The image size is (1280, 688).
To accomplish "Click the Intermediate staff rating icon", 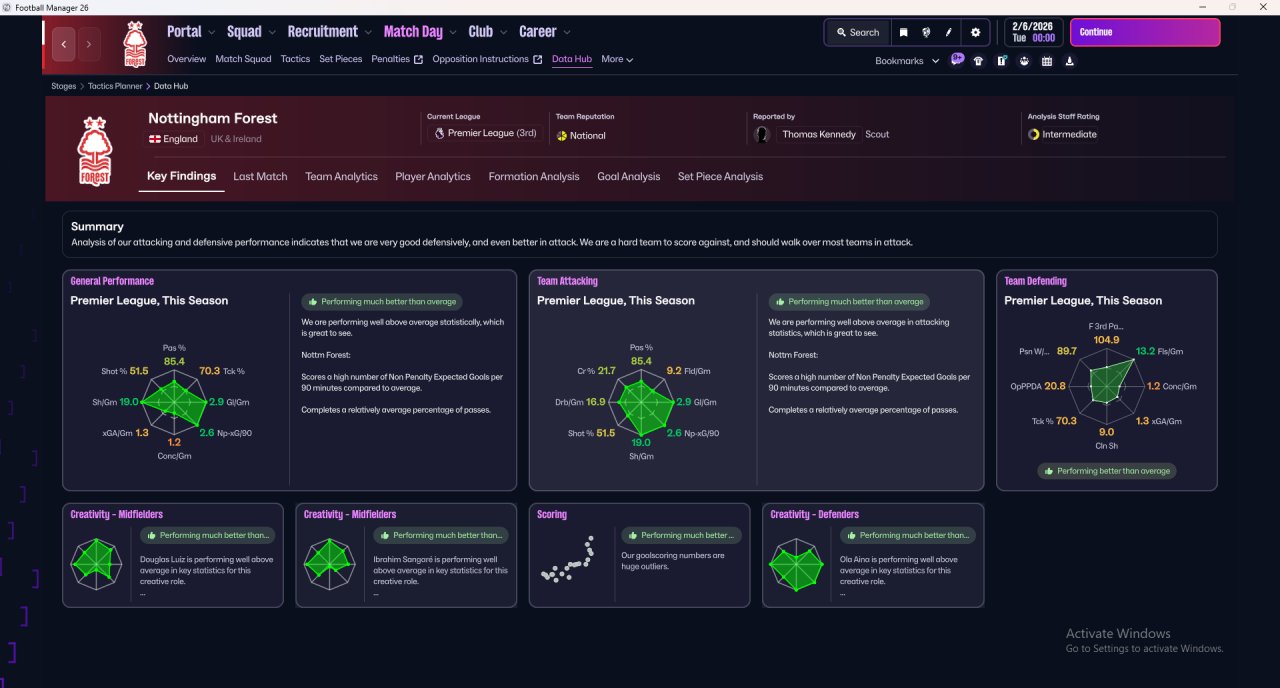I will tap(1034, 134).
